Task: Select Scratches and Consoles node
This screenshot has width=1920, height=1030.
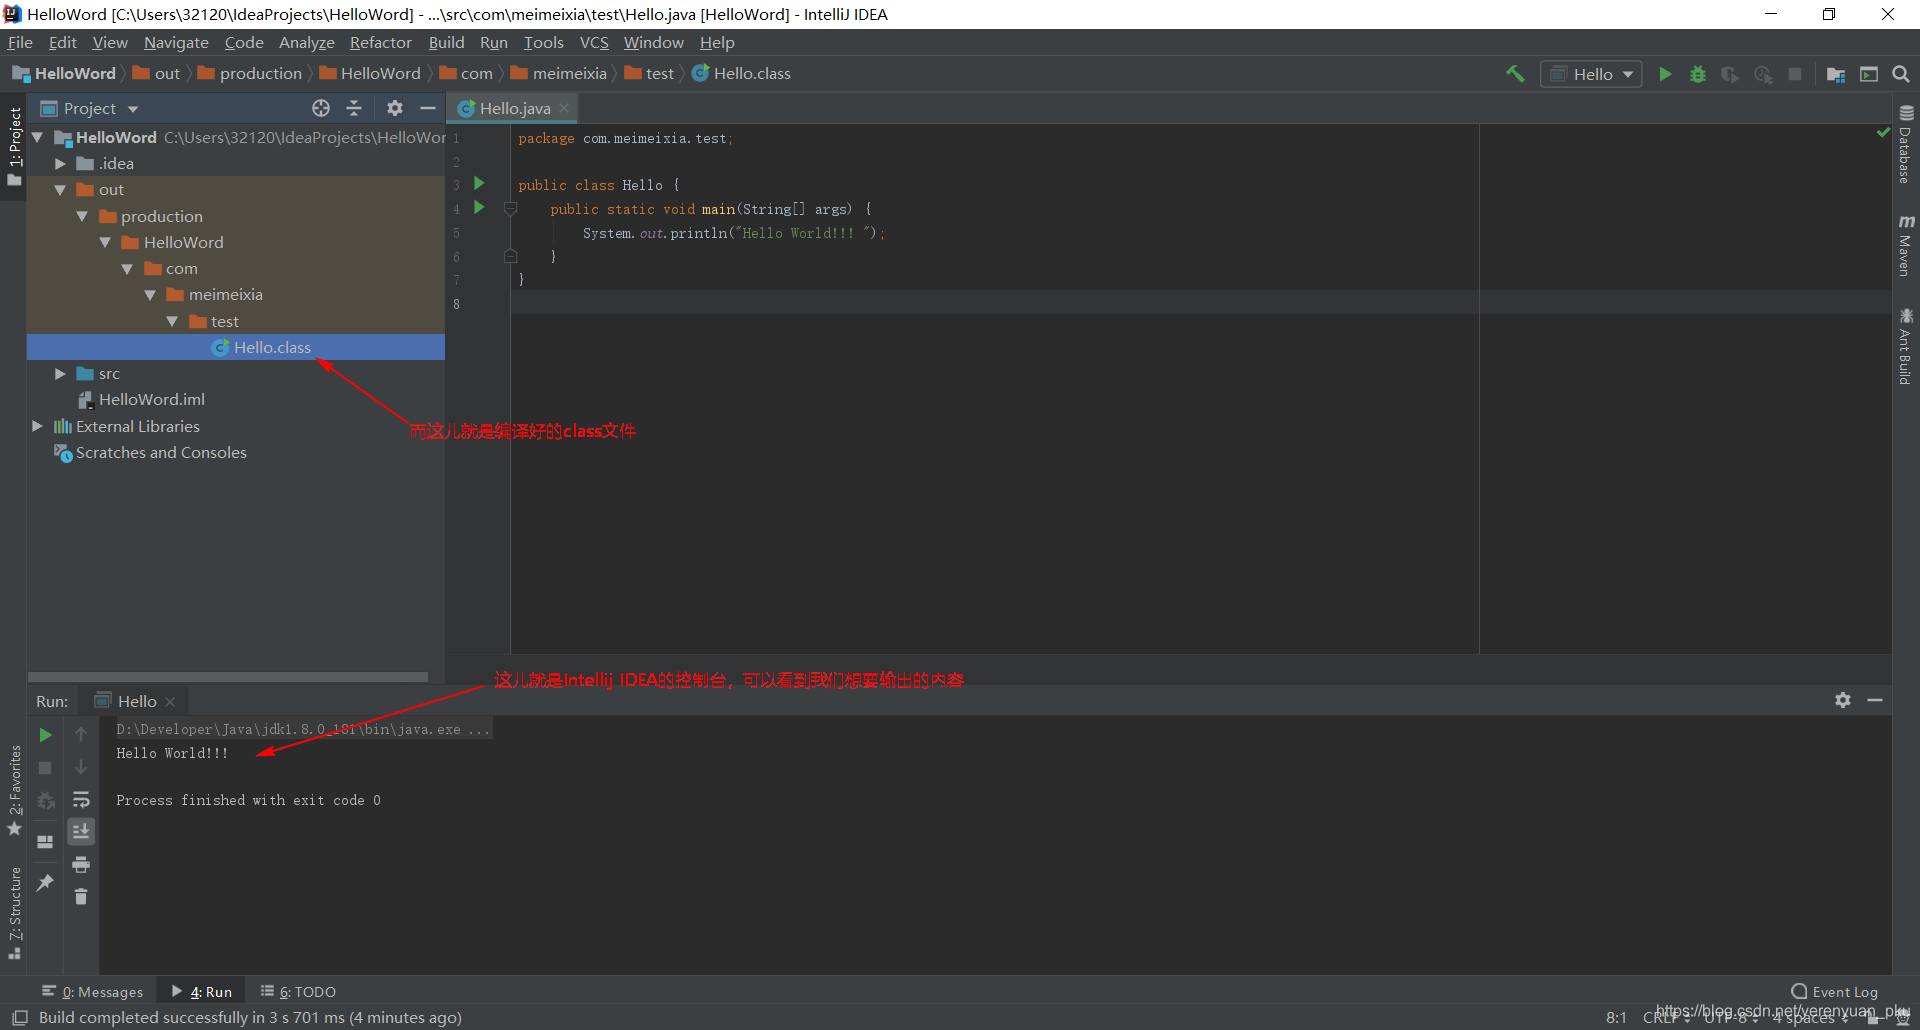Action: 161,452
